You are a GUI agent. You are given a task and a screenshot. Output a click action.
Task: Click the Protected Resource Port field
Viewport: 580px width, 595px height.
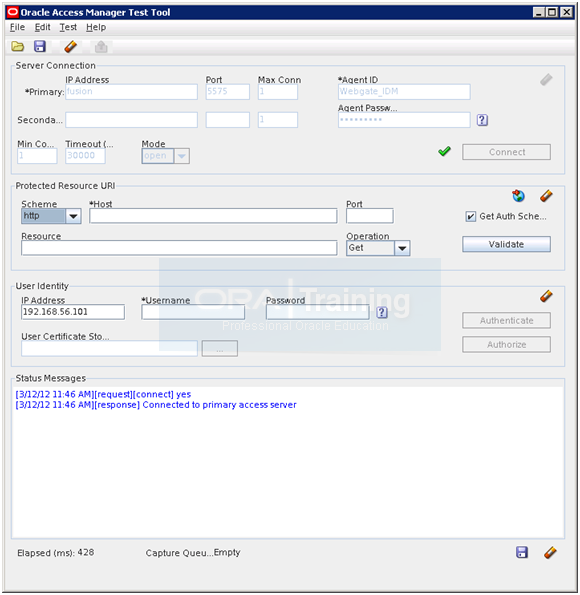[370, 216]
